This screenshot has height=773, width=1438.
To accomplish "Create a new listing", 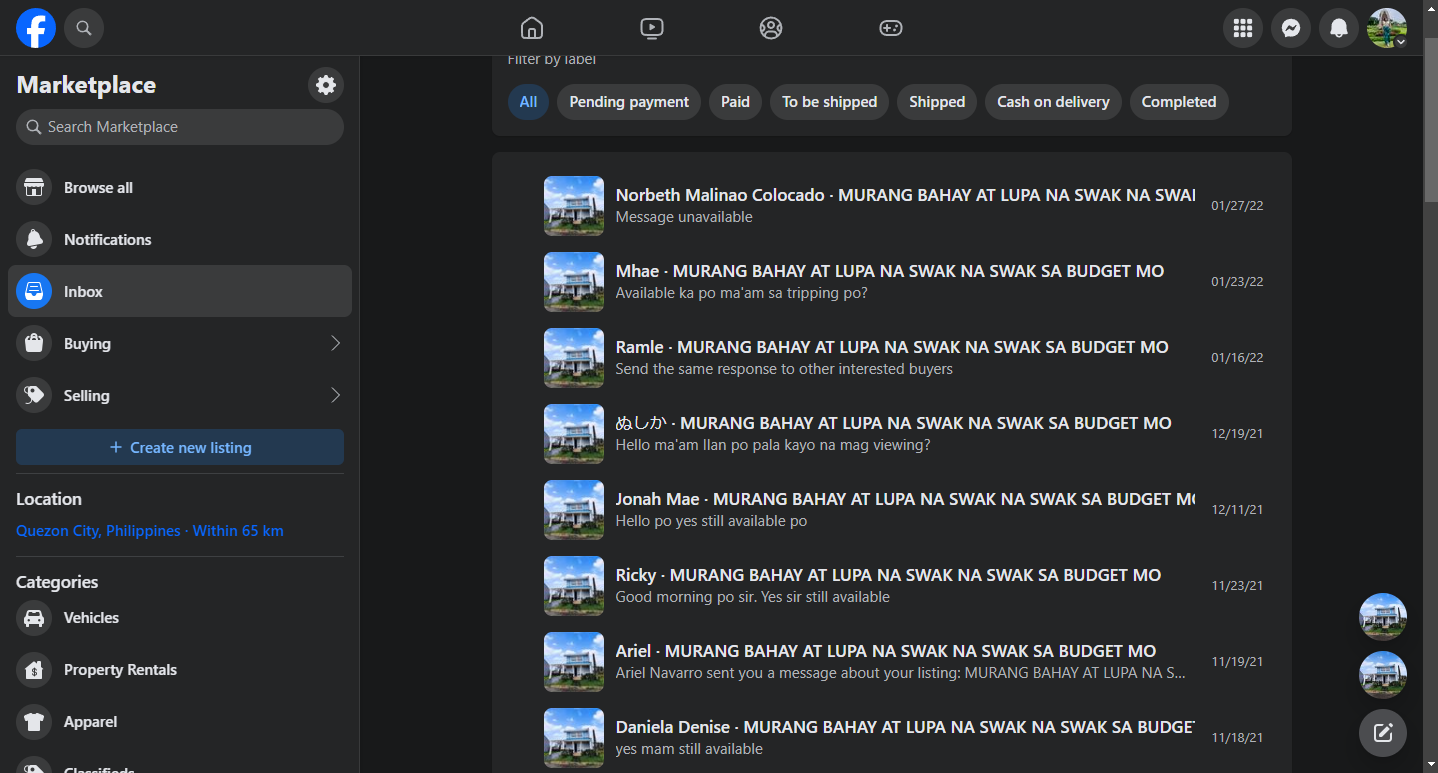I will click(x=180, y=447).
